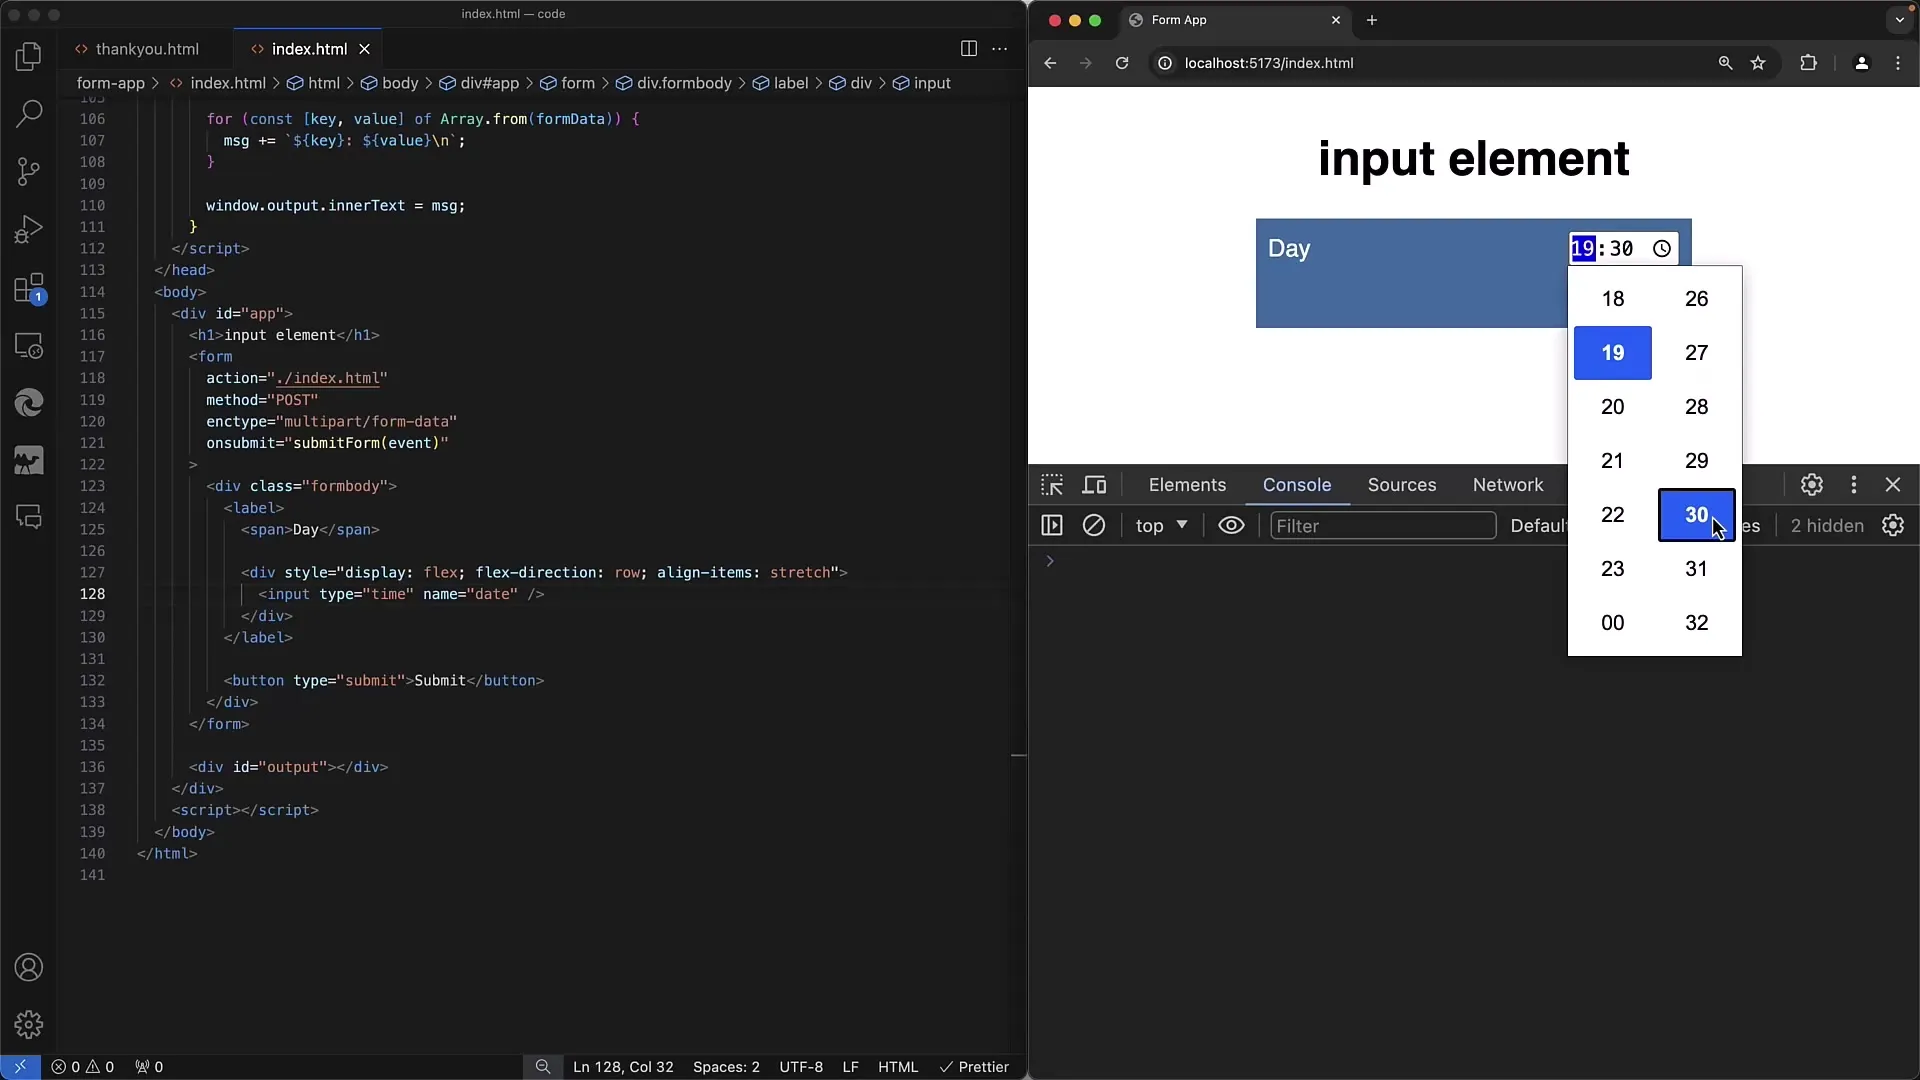The image size is (1920, 1080).
Task: Click the DevTools more options icon
Action: point(1853,484)
